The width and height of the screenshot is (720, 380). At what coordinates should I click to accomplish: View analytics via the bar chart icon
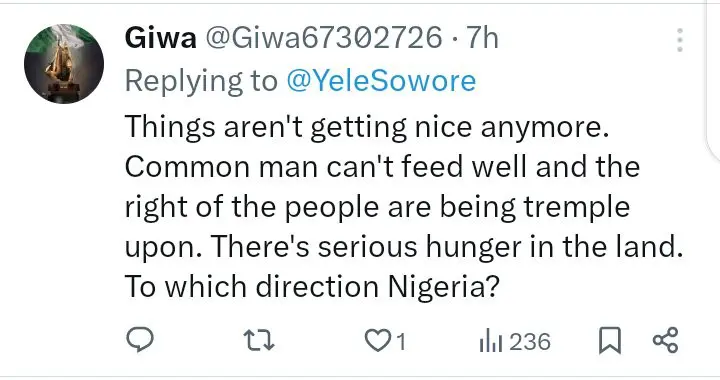491,341
